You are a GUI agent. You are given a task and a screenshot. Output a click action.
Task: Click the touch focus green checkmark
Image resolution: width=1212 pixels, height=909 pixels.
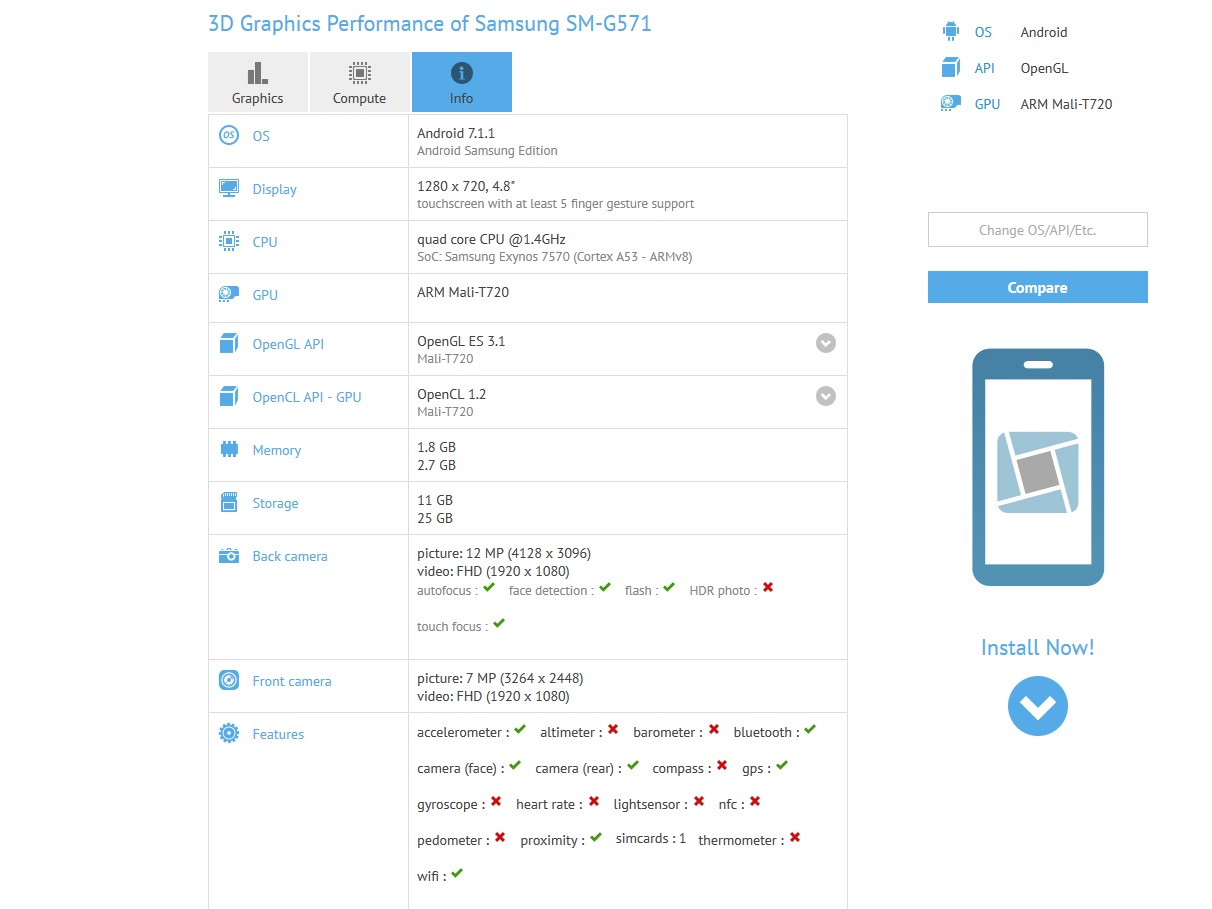click(x=499, y=624)
